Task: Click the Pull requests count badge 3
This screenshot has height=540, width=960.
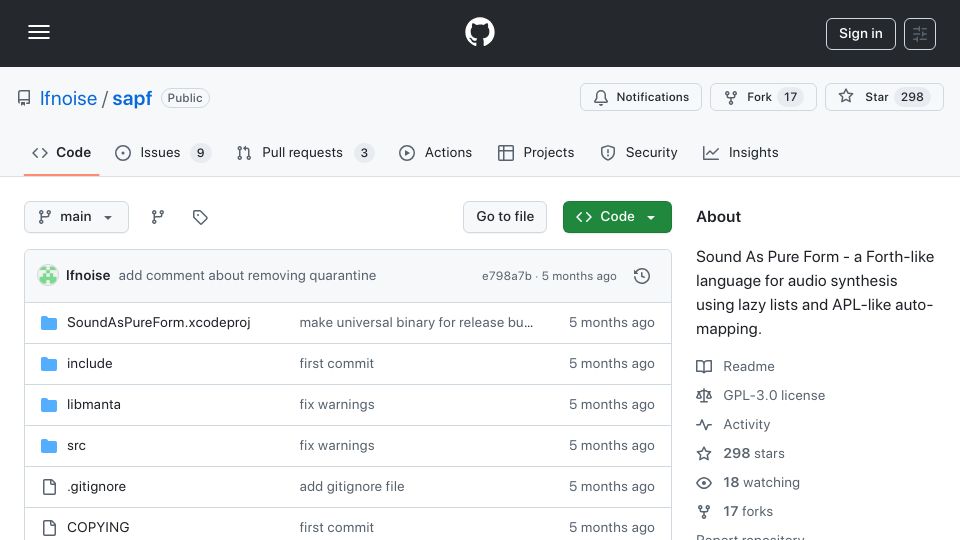Action: coord(364,152)
